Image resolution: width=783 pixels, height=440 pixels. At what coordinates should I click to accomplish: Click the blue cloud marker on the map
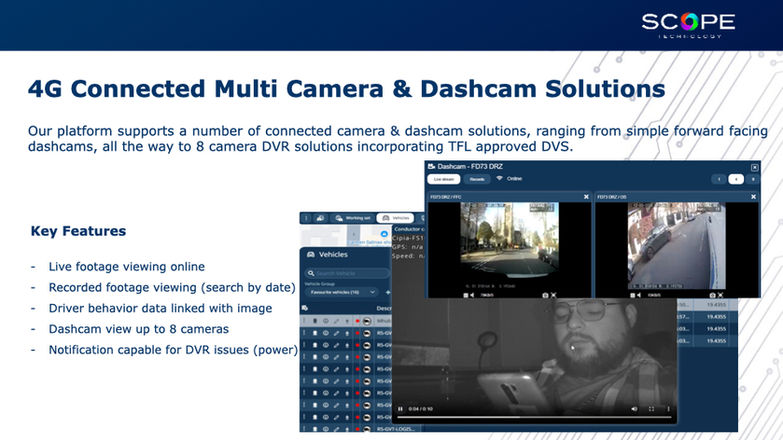click(x=384, y=234)
